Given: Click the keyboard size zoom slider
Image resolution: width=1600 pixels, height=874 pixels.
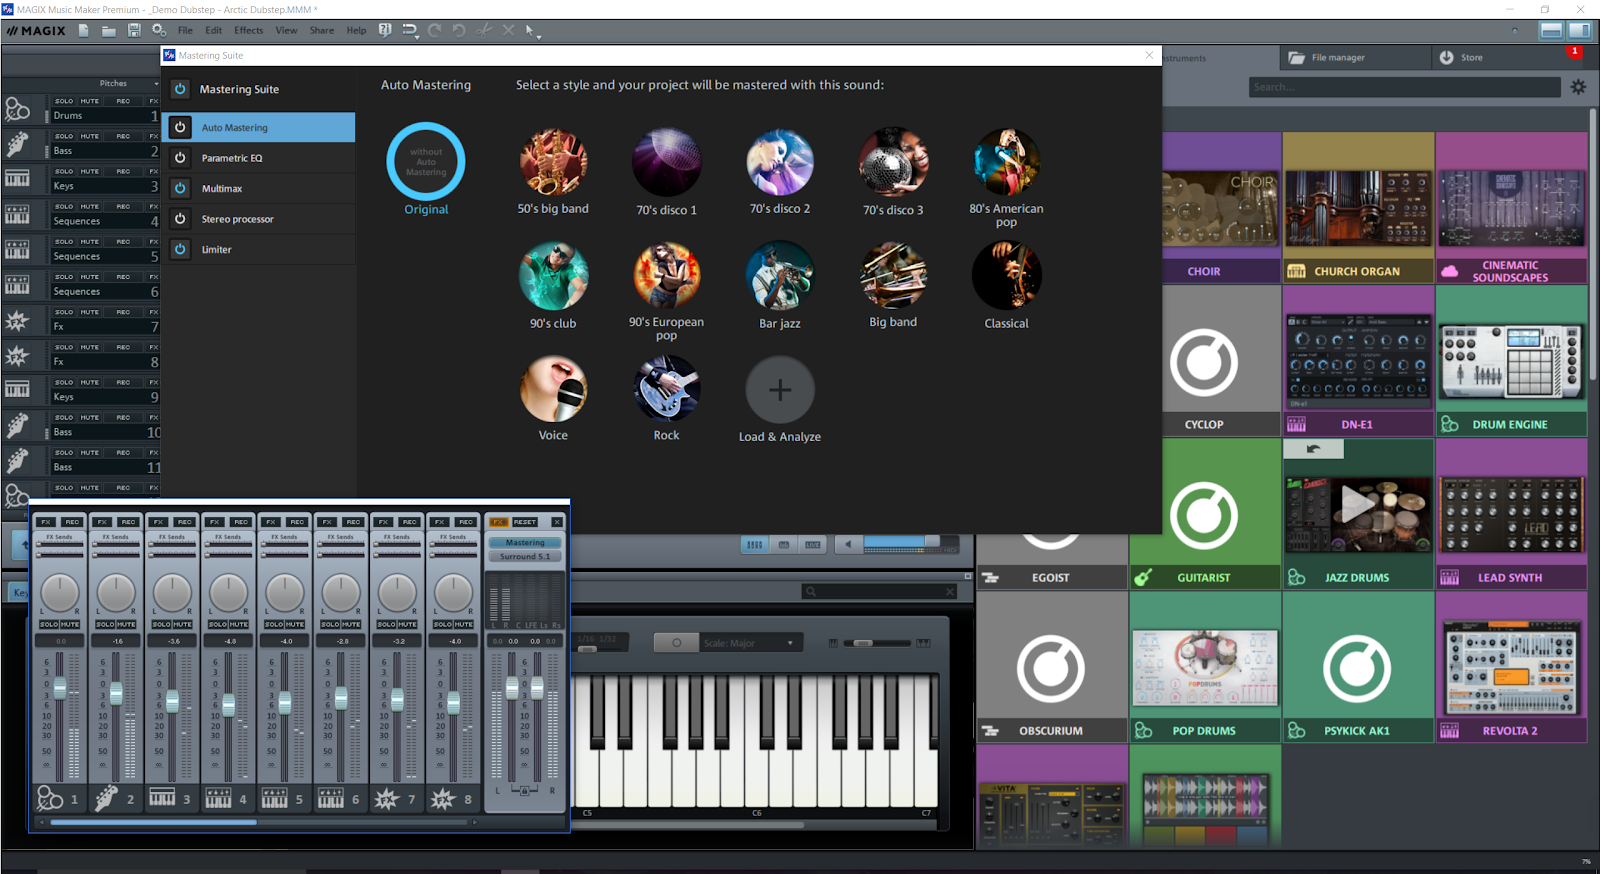Looking at the screenshot, I should 863,643.
